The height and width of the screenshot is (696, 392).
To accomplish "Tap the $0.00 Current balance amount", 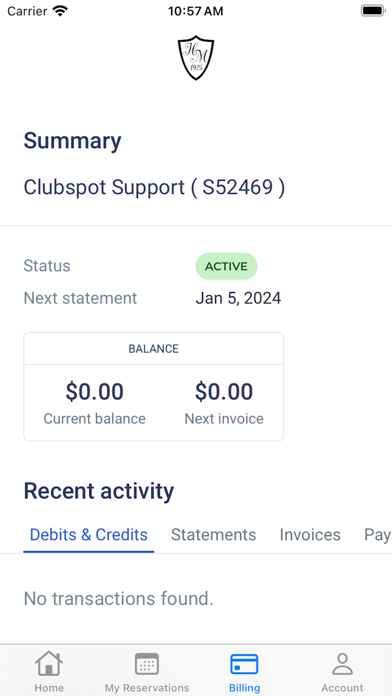I will click(x=95, y=392).
